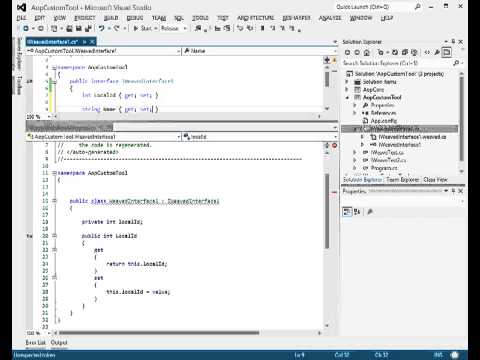
Task: Expand the IWeaveTest.cs node
Action: pos(355,152)
